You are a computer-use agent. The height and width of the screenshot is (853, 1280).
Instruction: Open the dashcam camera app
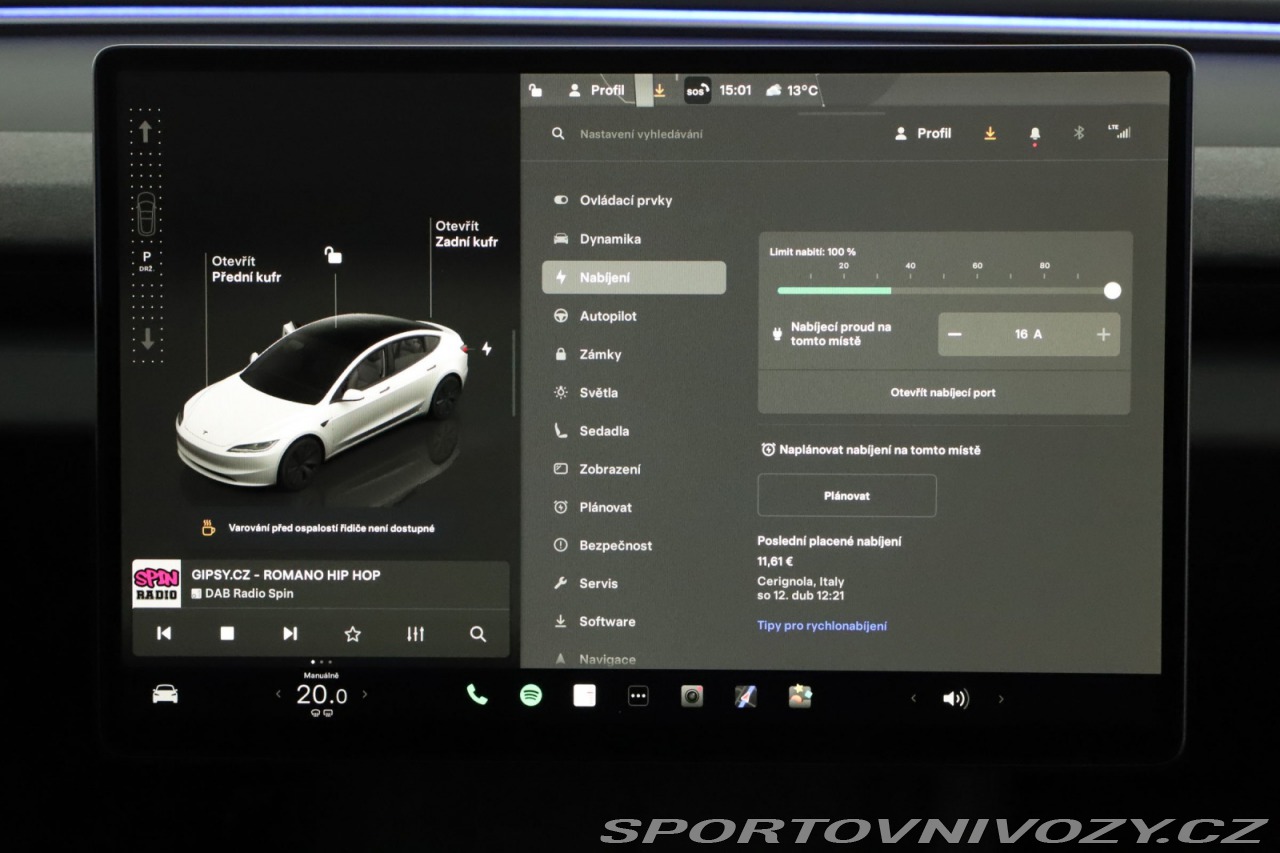[x=692, y=696]
